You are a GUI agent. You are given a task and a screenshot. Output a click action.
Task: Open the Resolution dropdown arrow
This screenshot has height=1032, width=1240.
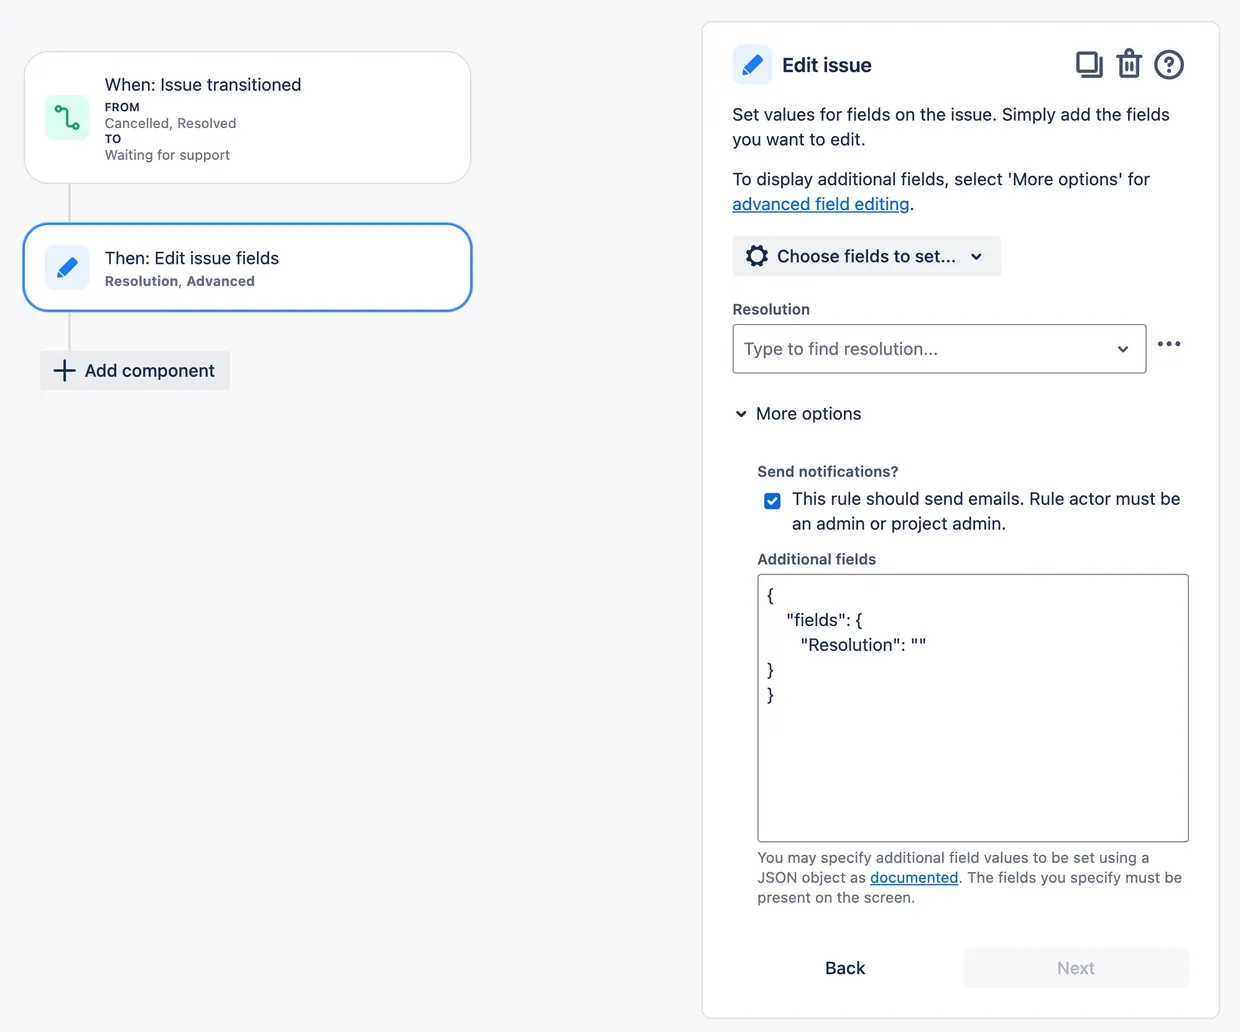1122,349
